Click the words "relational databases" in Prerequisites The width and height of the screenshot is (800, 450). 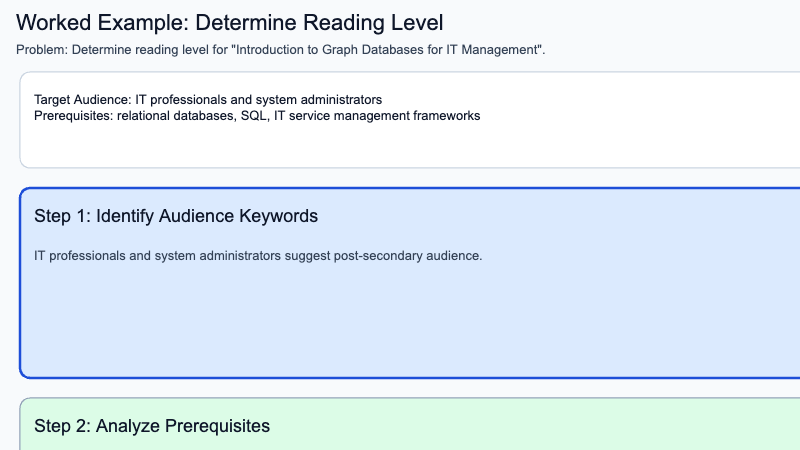click(172, 115)
